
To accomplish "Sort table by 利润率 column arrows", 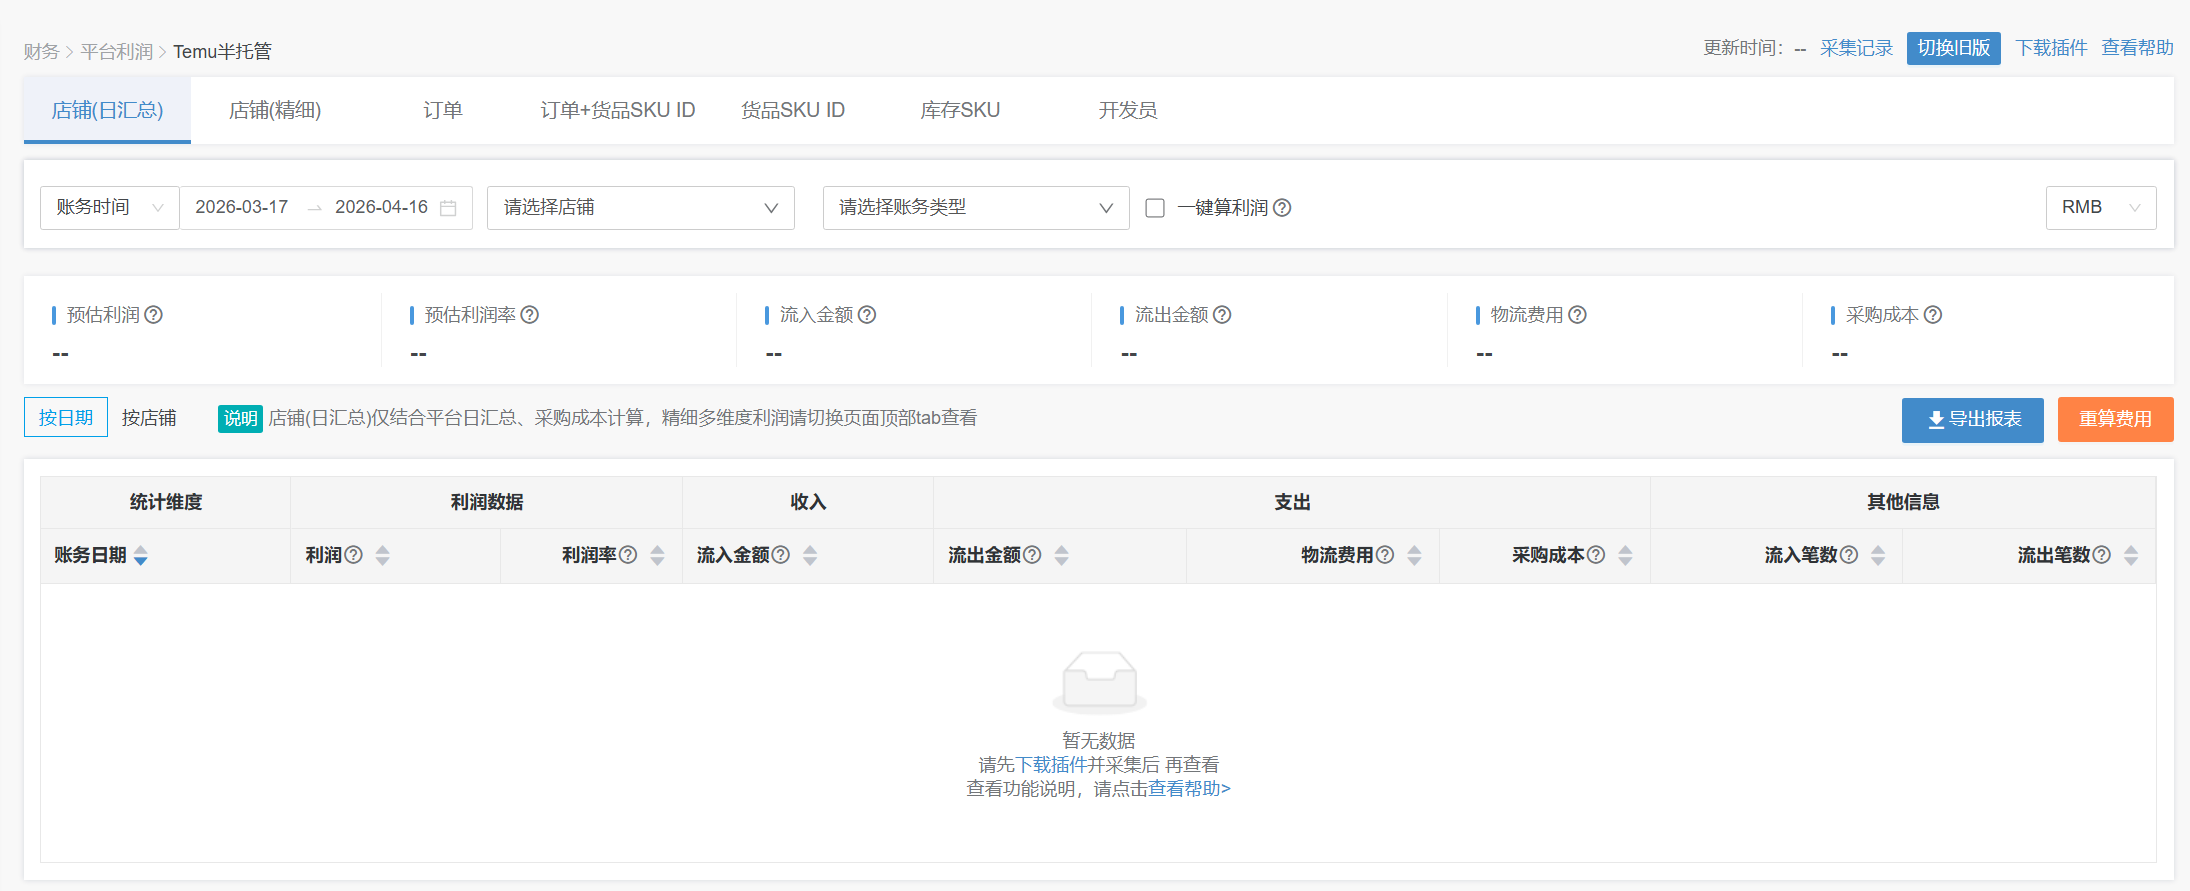I will point(657,556).
